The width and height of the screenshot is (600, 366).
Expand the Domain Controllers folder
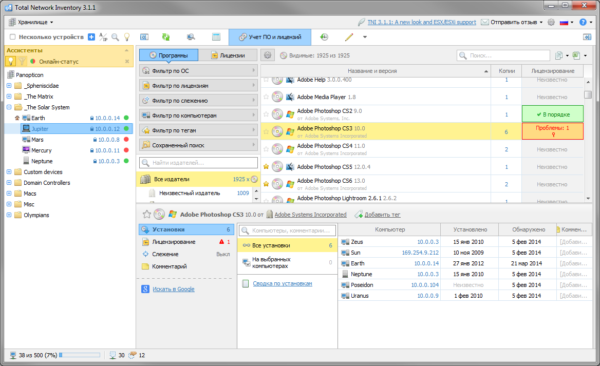click(9, 183)
